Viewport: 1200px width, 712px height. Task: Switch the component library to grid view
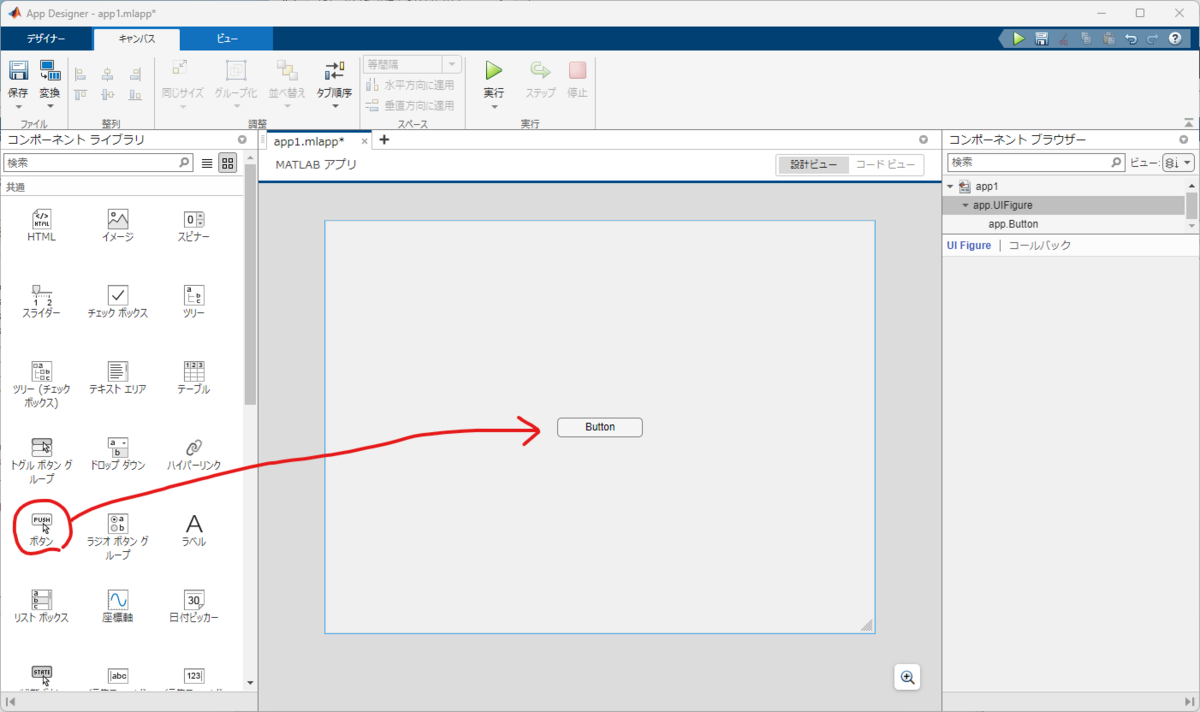[x=228, y=163]
